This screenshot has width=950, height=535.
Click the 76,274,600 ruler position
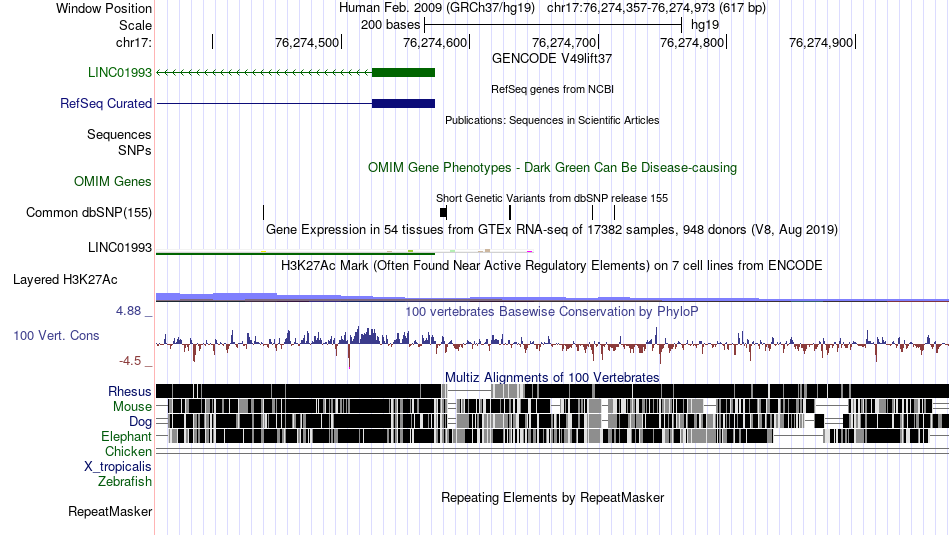pyautogui.click(x=435, y=42)
